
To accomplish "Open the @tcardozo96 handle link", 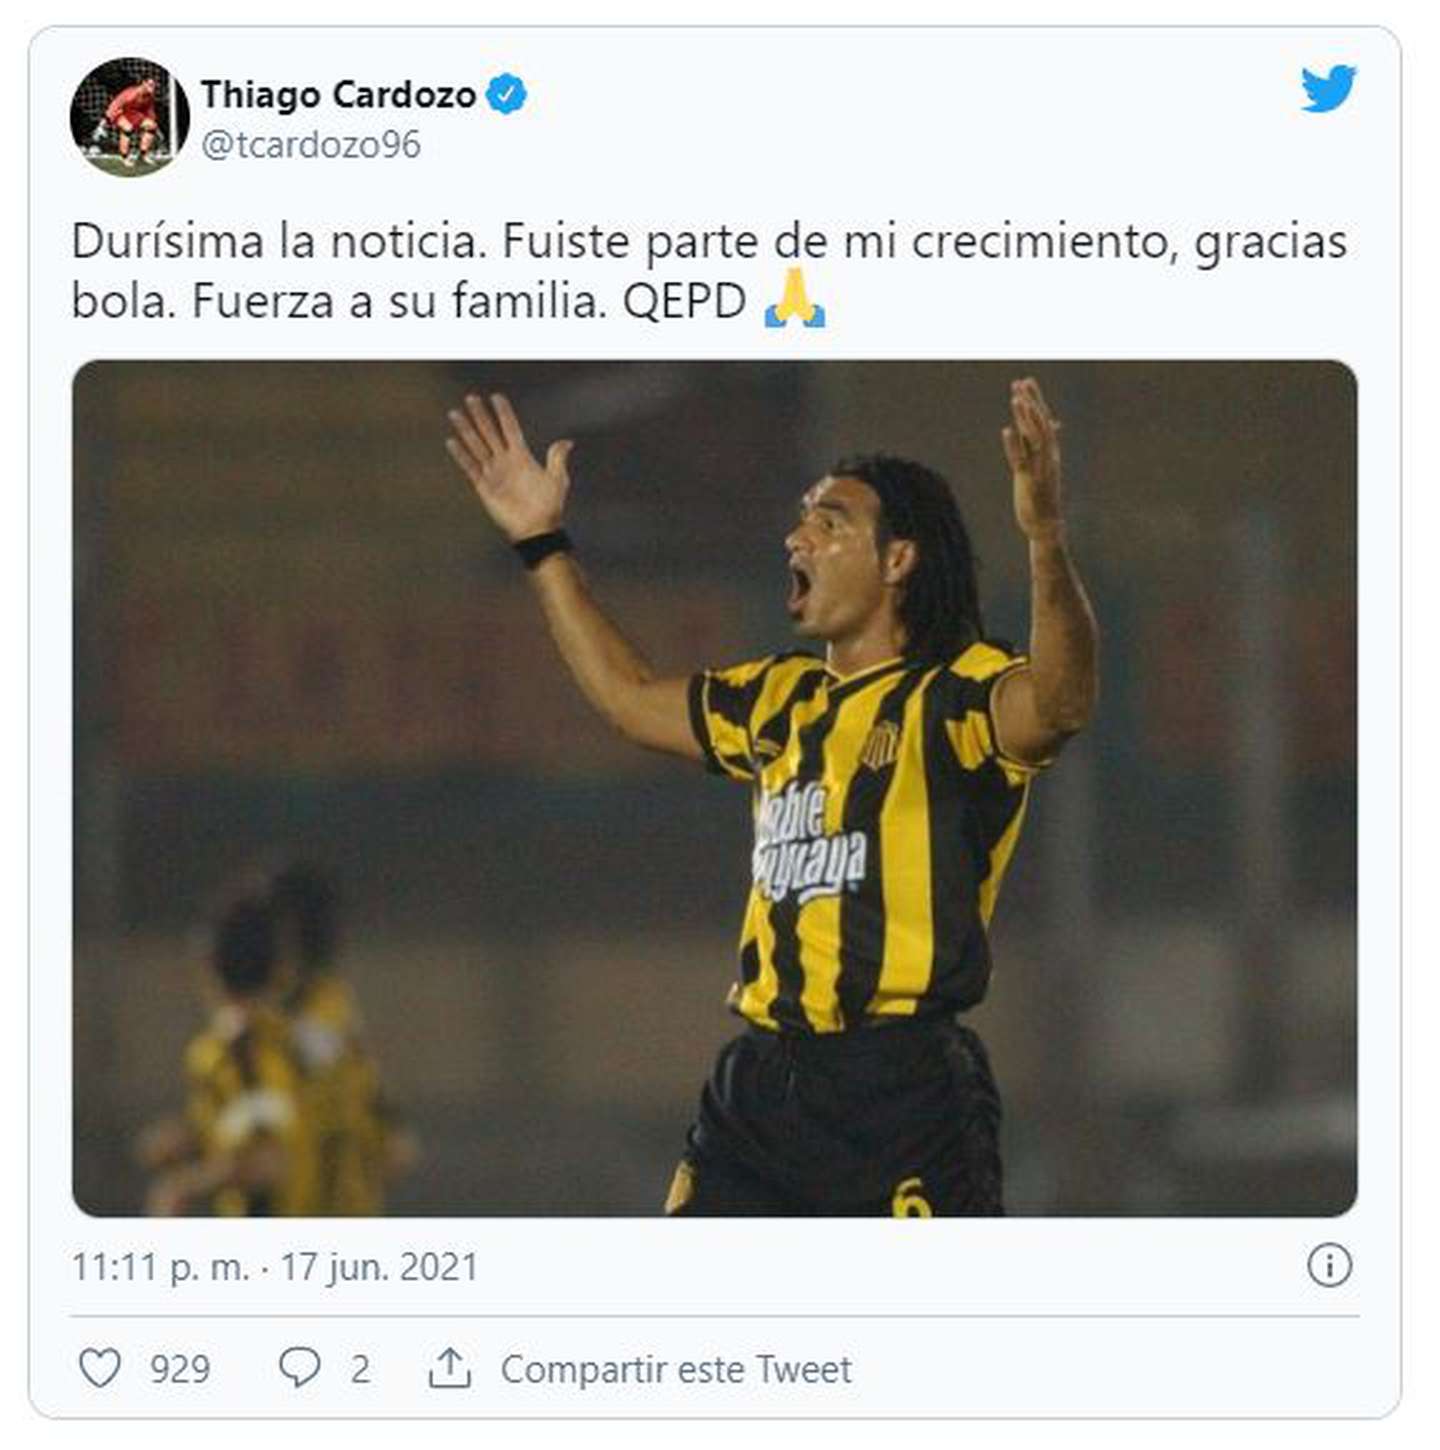I will coord(311,145).
